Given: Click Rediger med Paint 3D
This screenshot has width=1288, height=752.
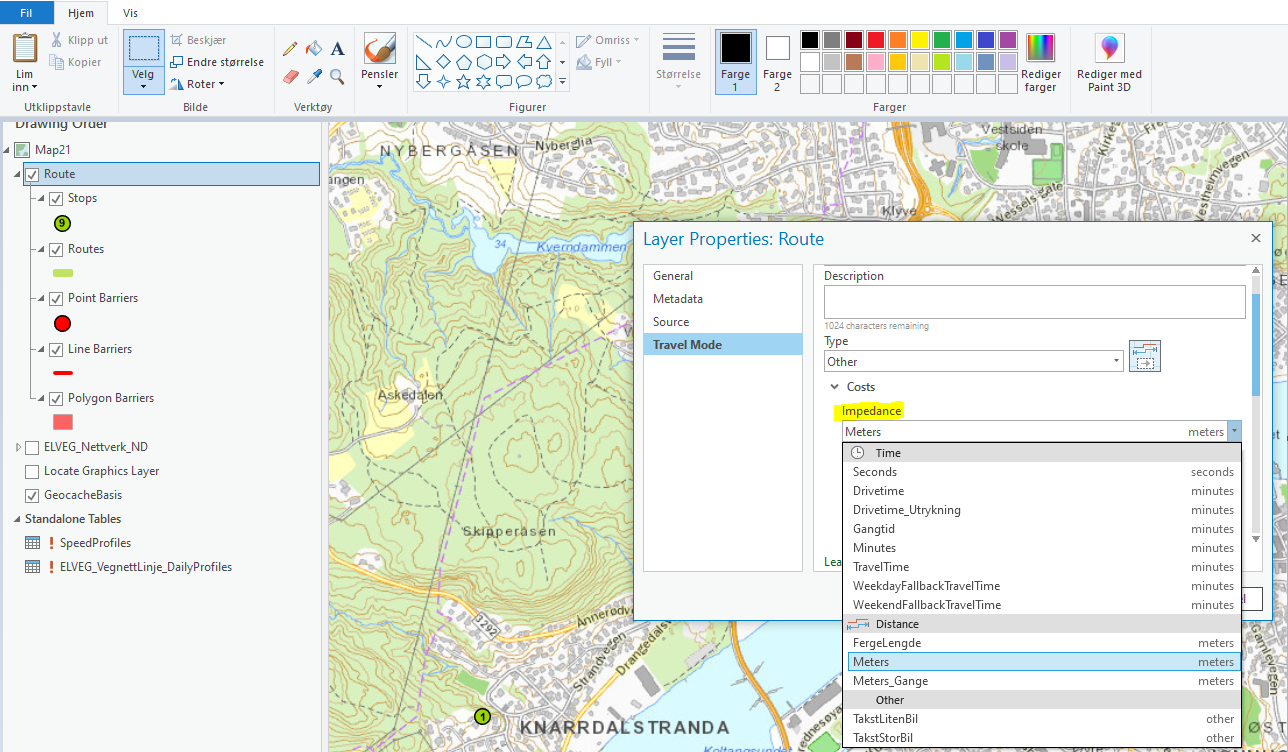Looking at the screenshot, I should 1109,62.
